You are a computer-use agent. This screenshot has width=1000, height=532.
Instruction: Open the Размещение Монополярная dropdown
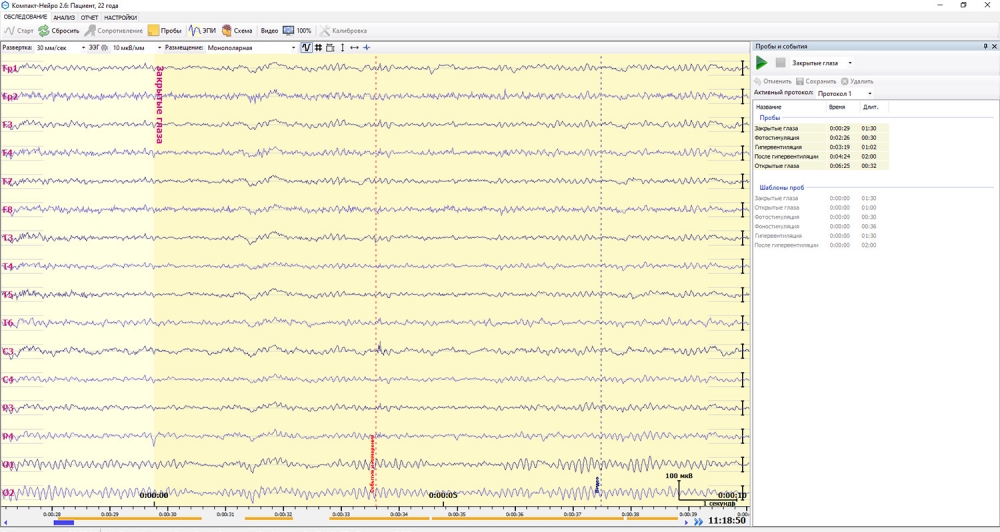point(293,48)
